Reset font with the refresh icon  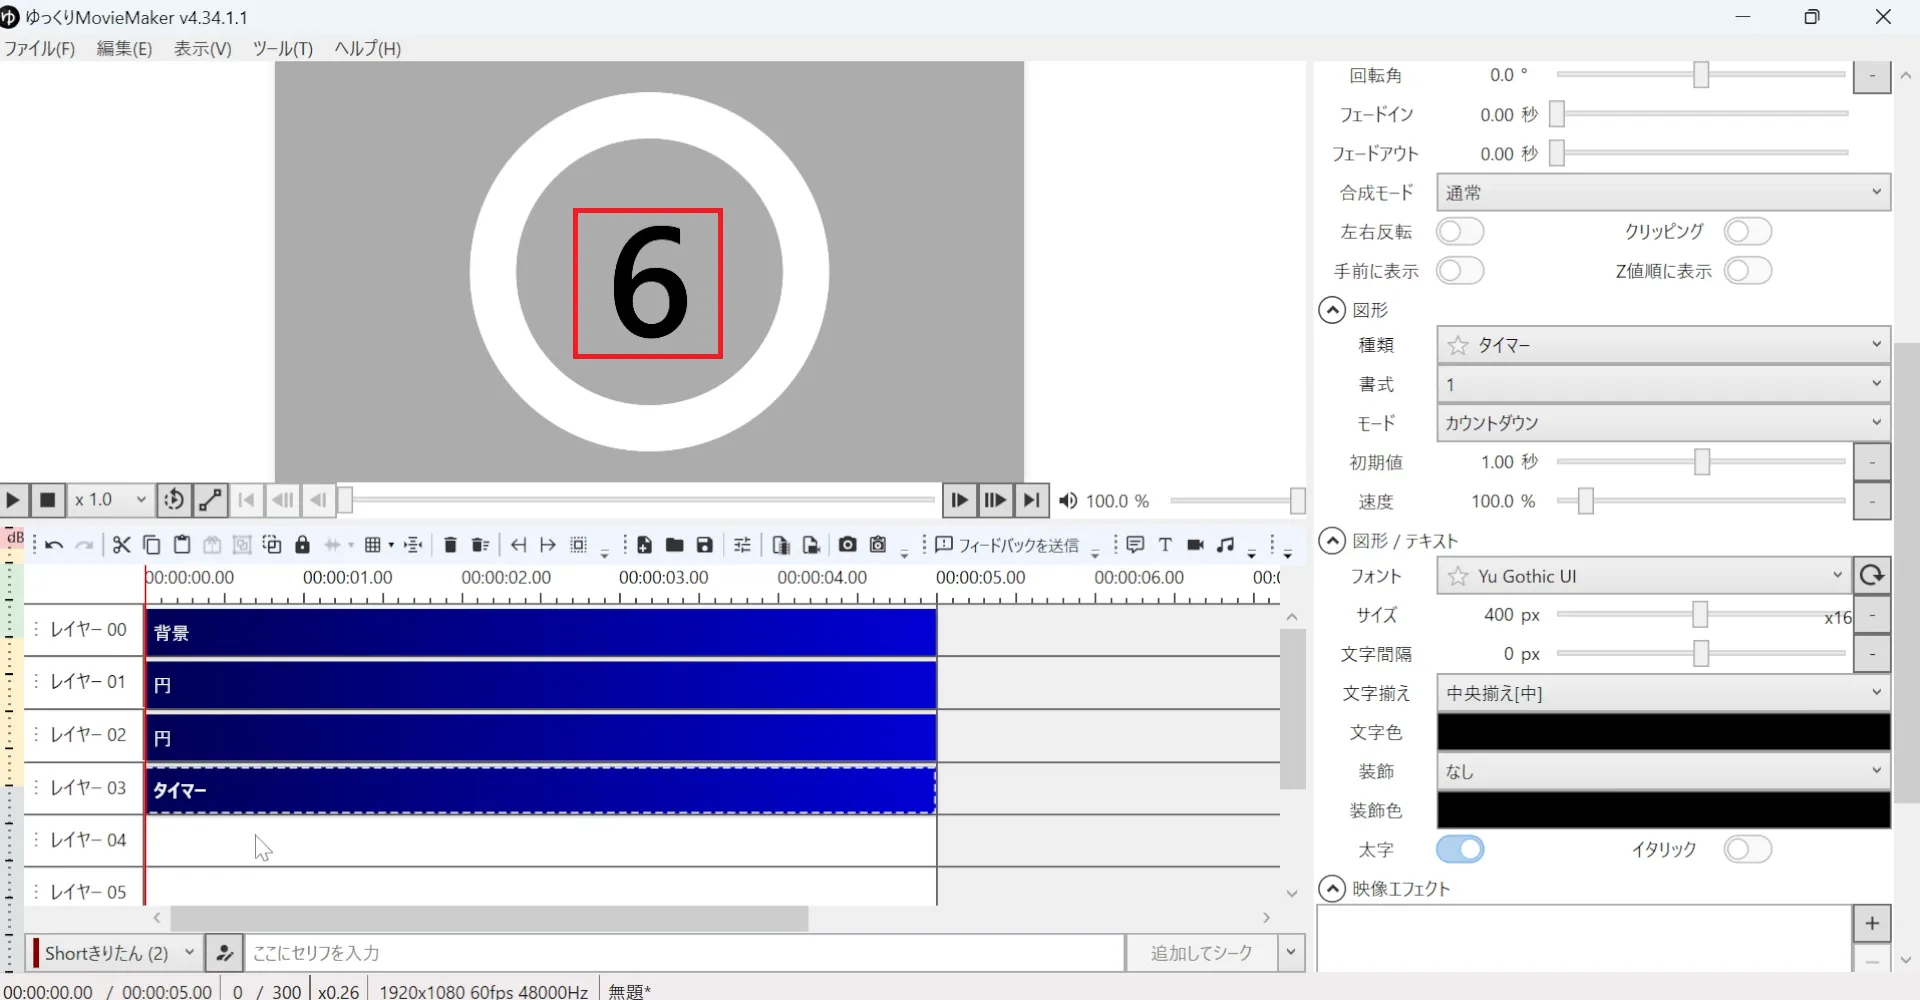coord(1872,576)
